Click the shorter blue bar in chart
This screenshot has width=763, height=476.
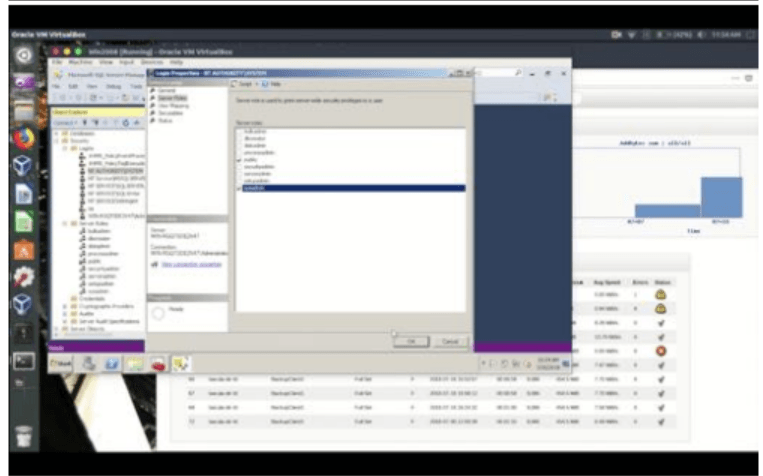tap(668, 211)
